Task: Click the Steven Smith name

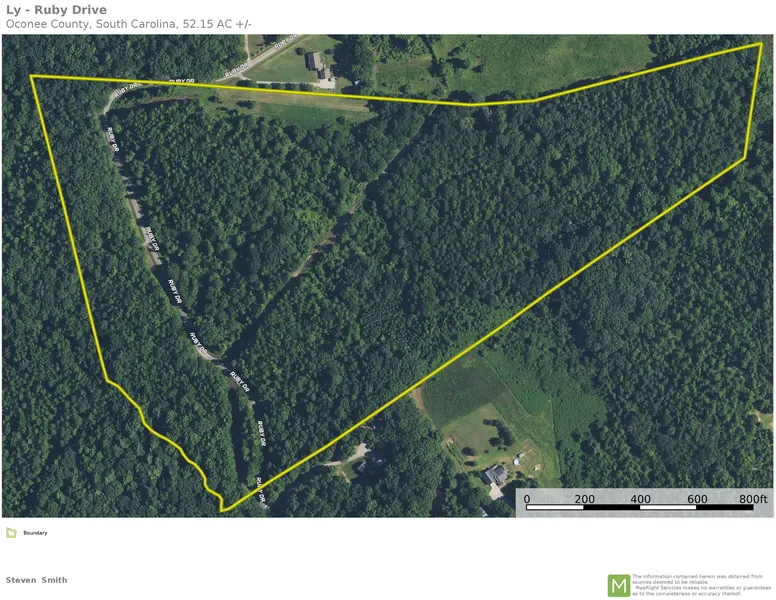Action: pos(37,580)
